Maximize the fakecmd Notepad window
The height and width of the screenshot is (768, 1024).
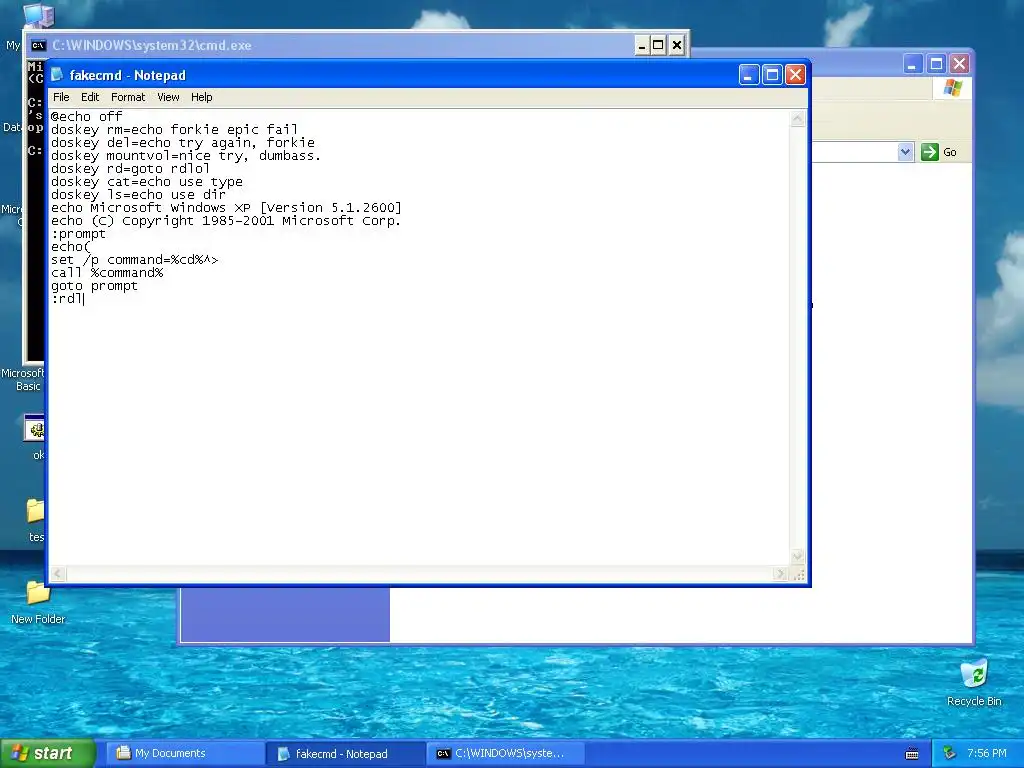[x=772, y=75]
